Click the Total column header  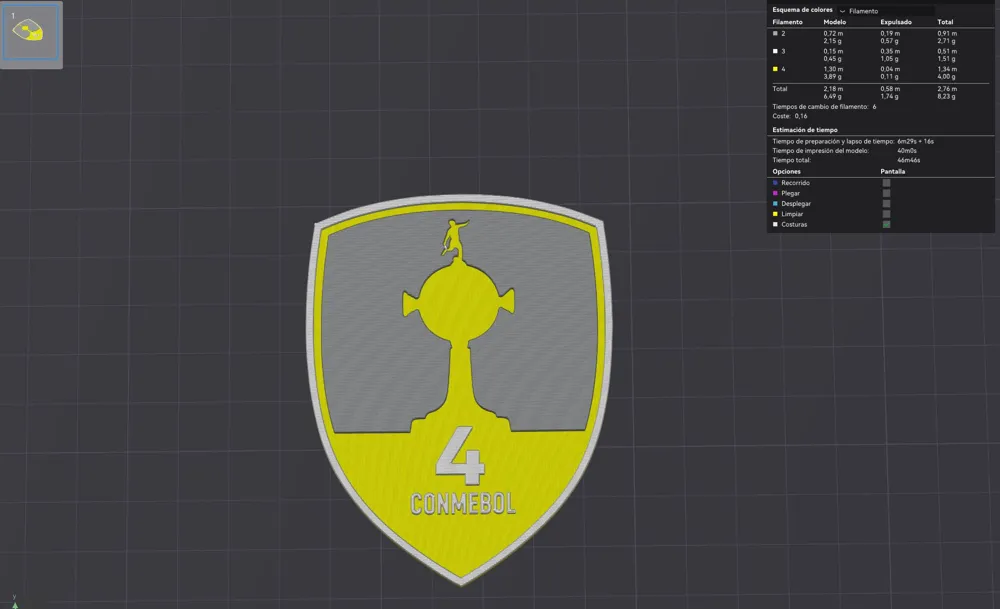(945, 22)
